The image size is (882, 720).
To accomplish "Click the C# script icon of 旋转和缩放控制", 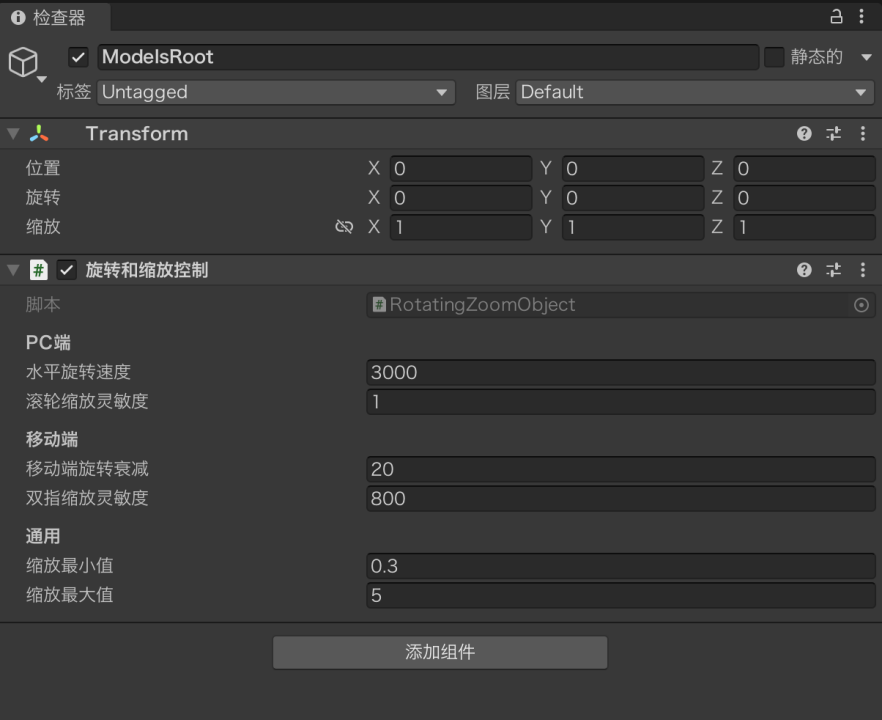I will (38, 270).
